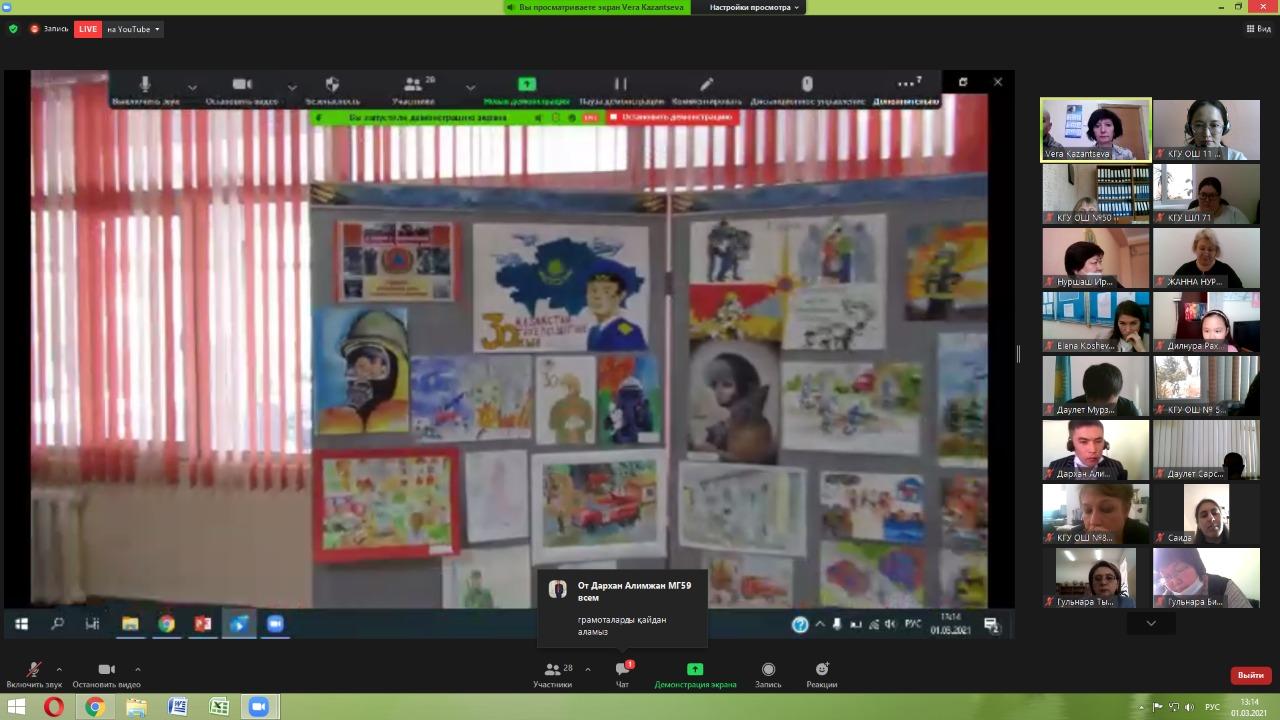Start screen sharing with Демонстрация экрана

click(695, 674)
